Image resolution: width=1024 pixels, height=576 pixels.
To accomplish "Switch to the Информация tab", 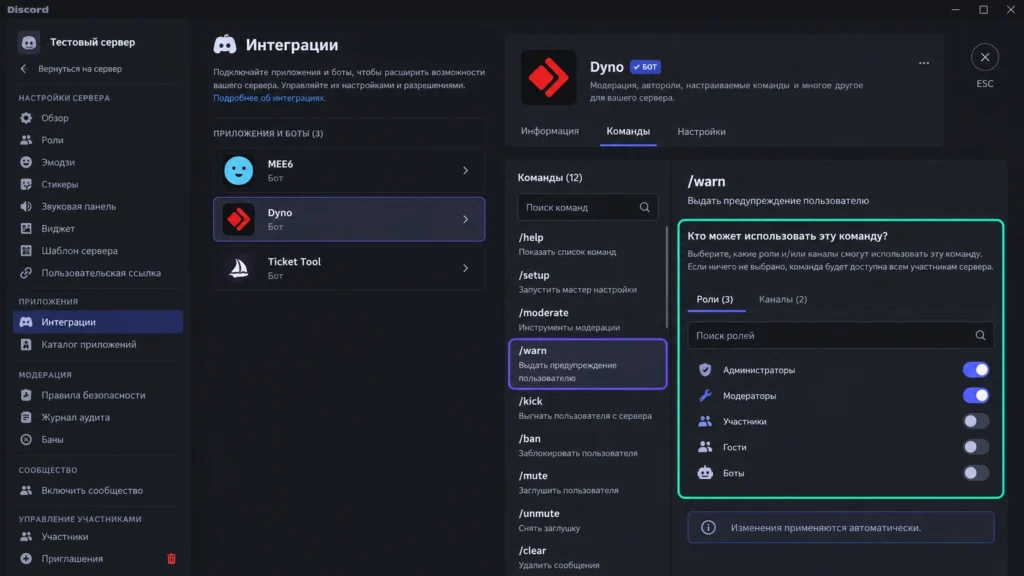I will pos(550,131).
